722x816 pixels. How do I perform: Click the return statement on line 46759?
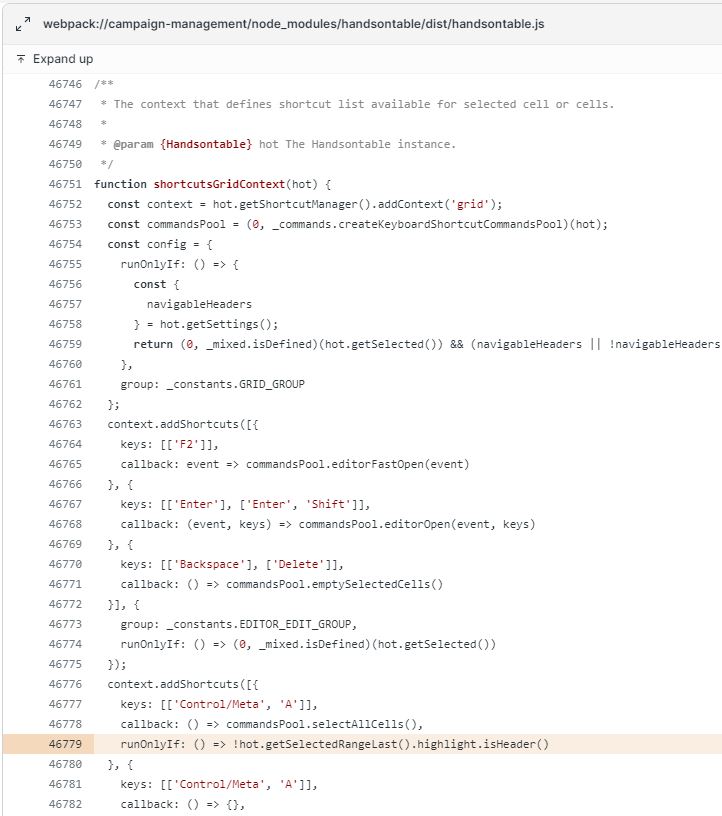coord(153,344)
